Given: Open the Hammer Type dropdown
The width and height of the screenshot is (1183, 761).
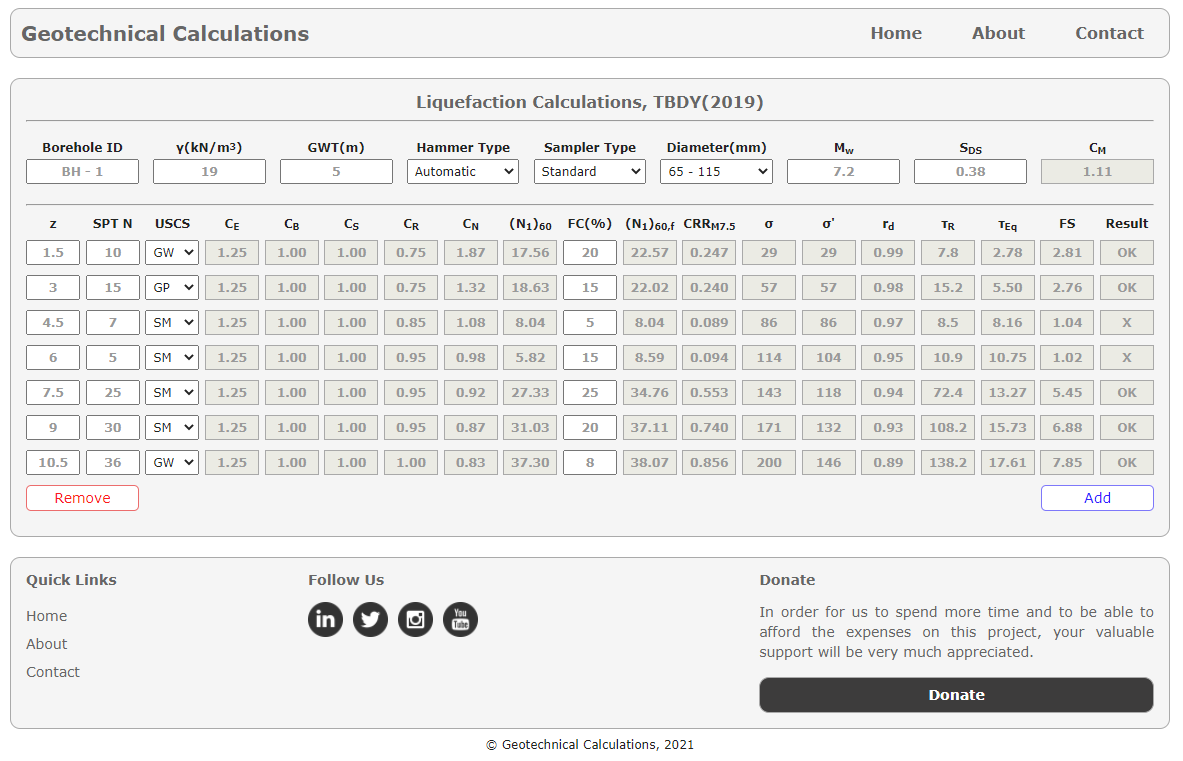Looking at the screenshot, I should click(x=462, y=171).
